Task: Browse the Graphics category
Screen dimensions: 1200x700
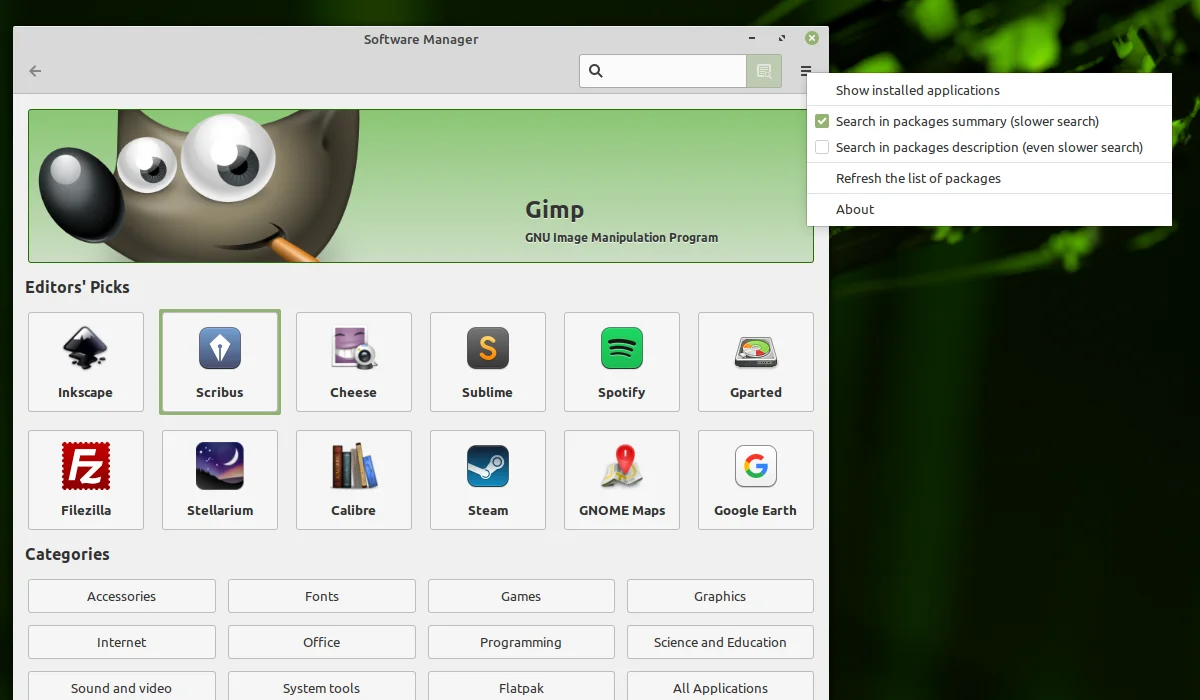Action: point(720,596)
